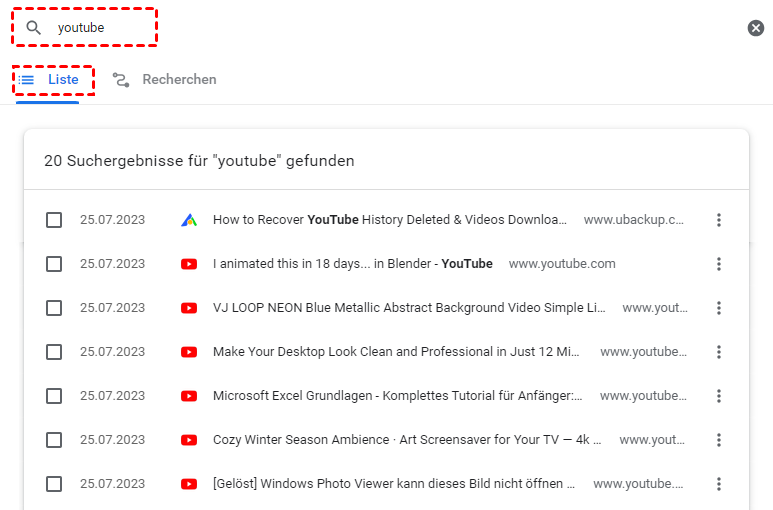
Task: Click YouTube favicon beside Windows Photo Viewer
Action: point(189,484)
